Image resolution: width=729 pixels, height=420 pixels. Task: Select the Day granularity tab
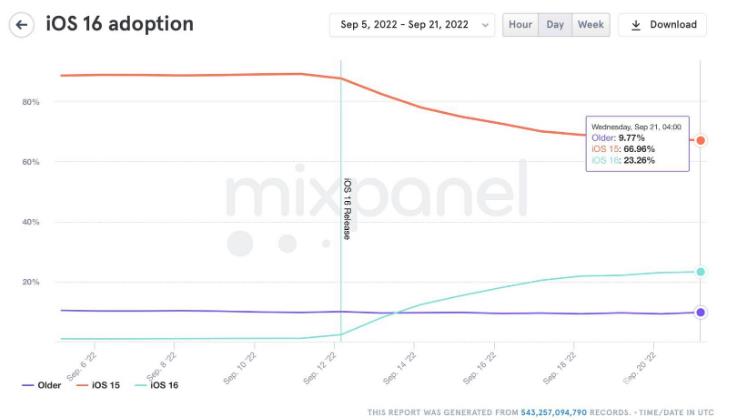pyautogui.click(x=555, y=25)
